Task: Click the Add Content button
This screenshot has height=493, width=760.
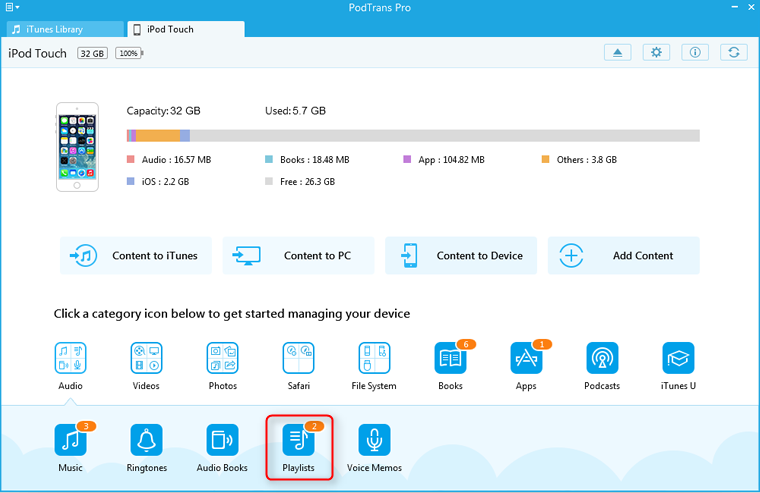Action: pyautogui.click(x=624, y=256)
